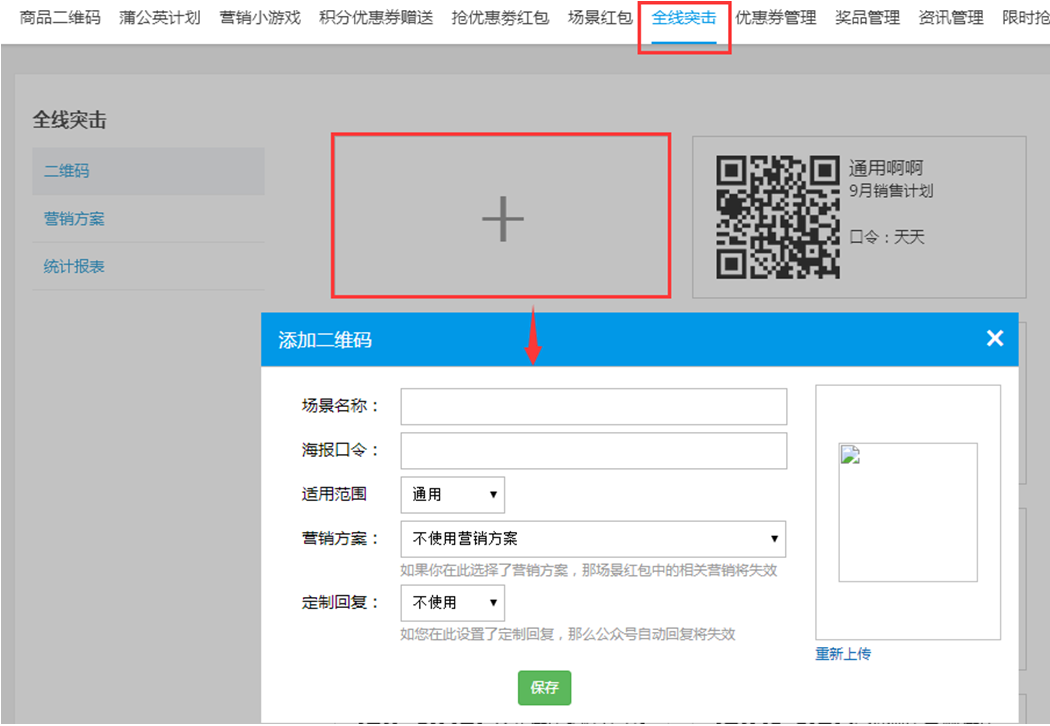Open the 场景红包 tab
The width and height of the screenshot is (1050, 726).
pos(600,18)
